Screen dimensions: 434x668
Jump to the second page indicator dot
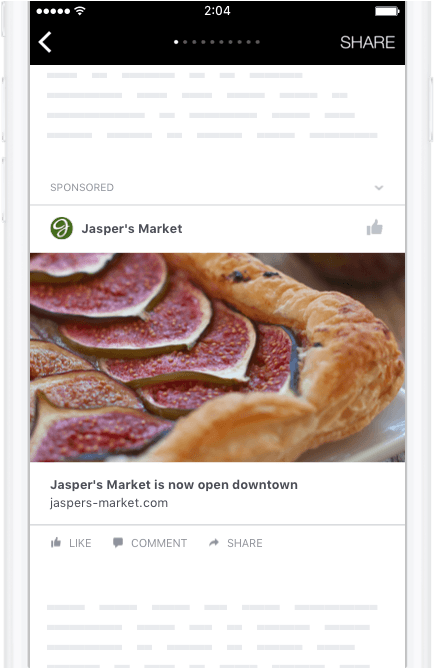click(185, 42)
